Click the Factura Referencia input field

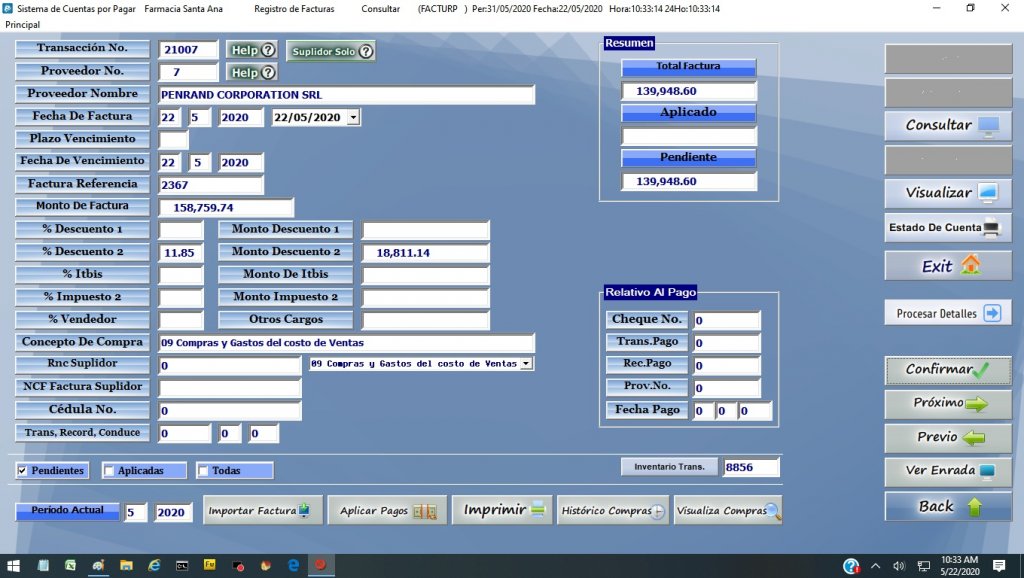click(x=211, y=185)
